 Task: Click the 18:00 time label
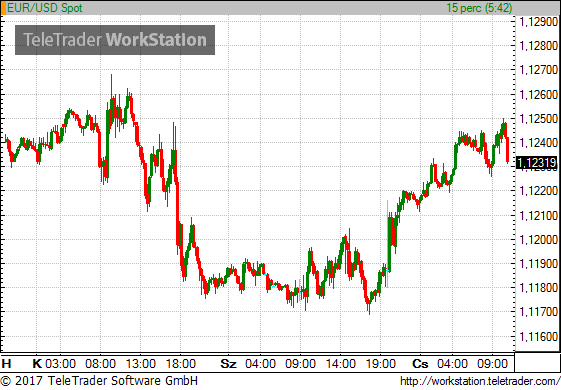click(x=181, y=364)
